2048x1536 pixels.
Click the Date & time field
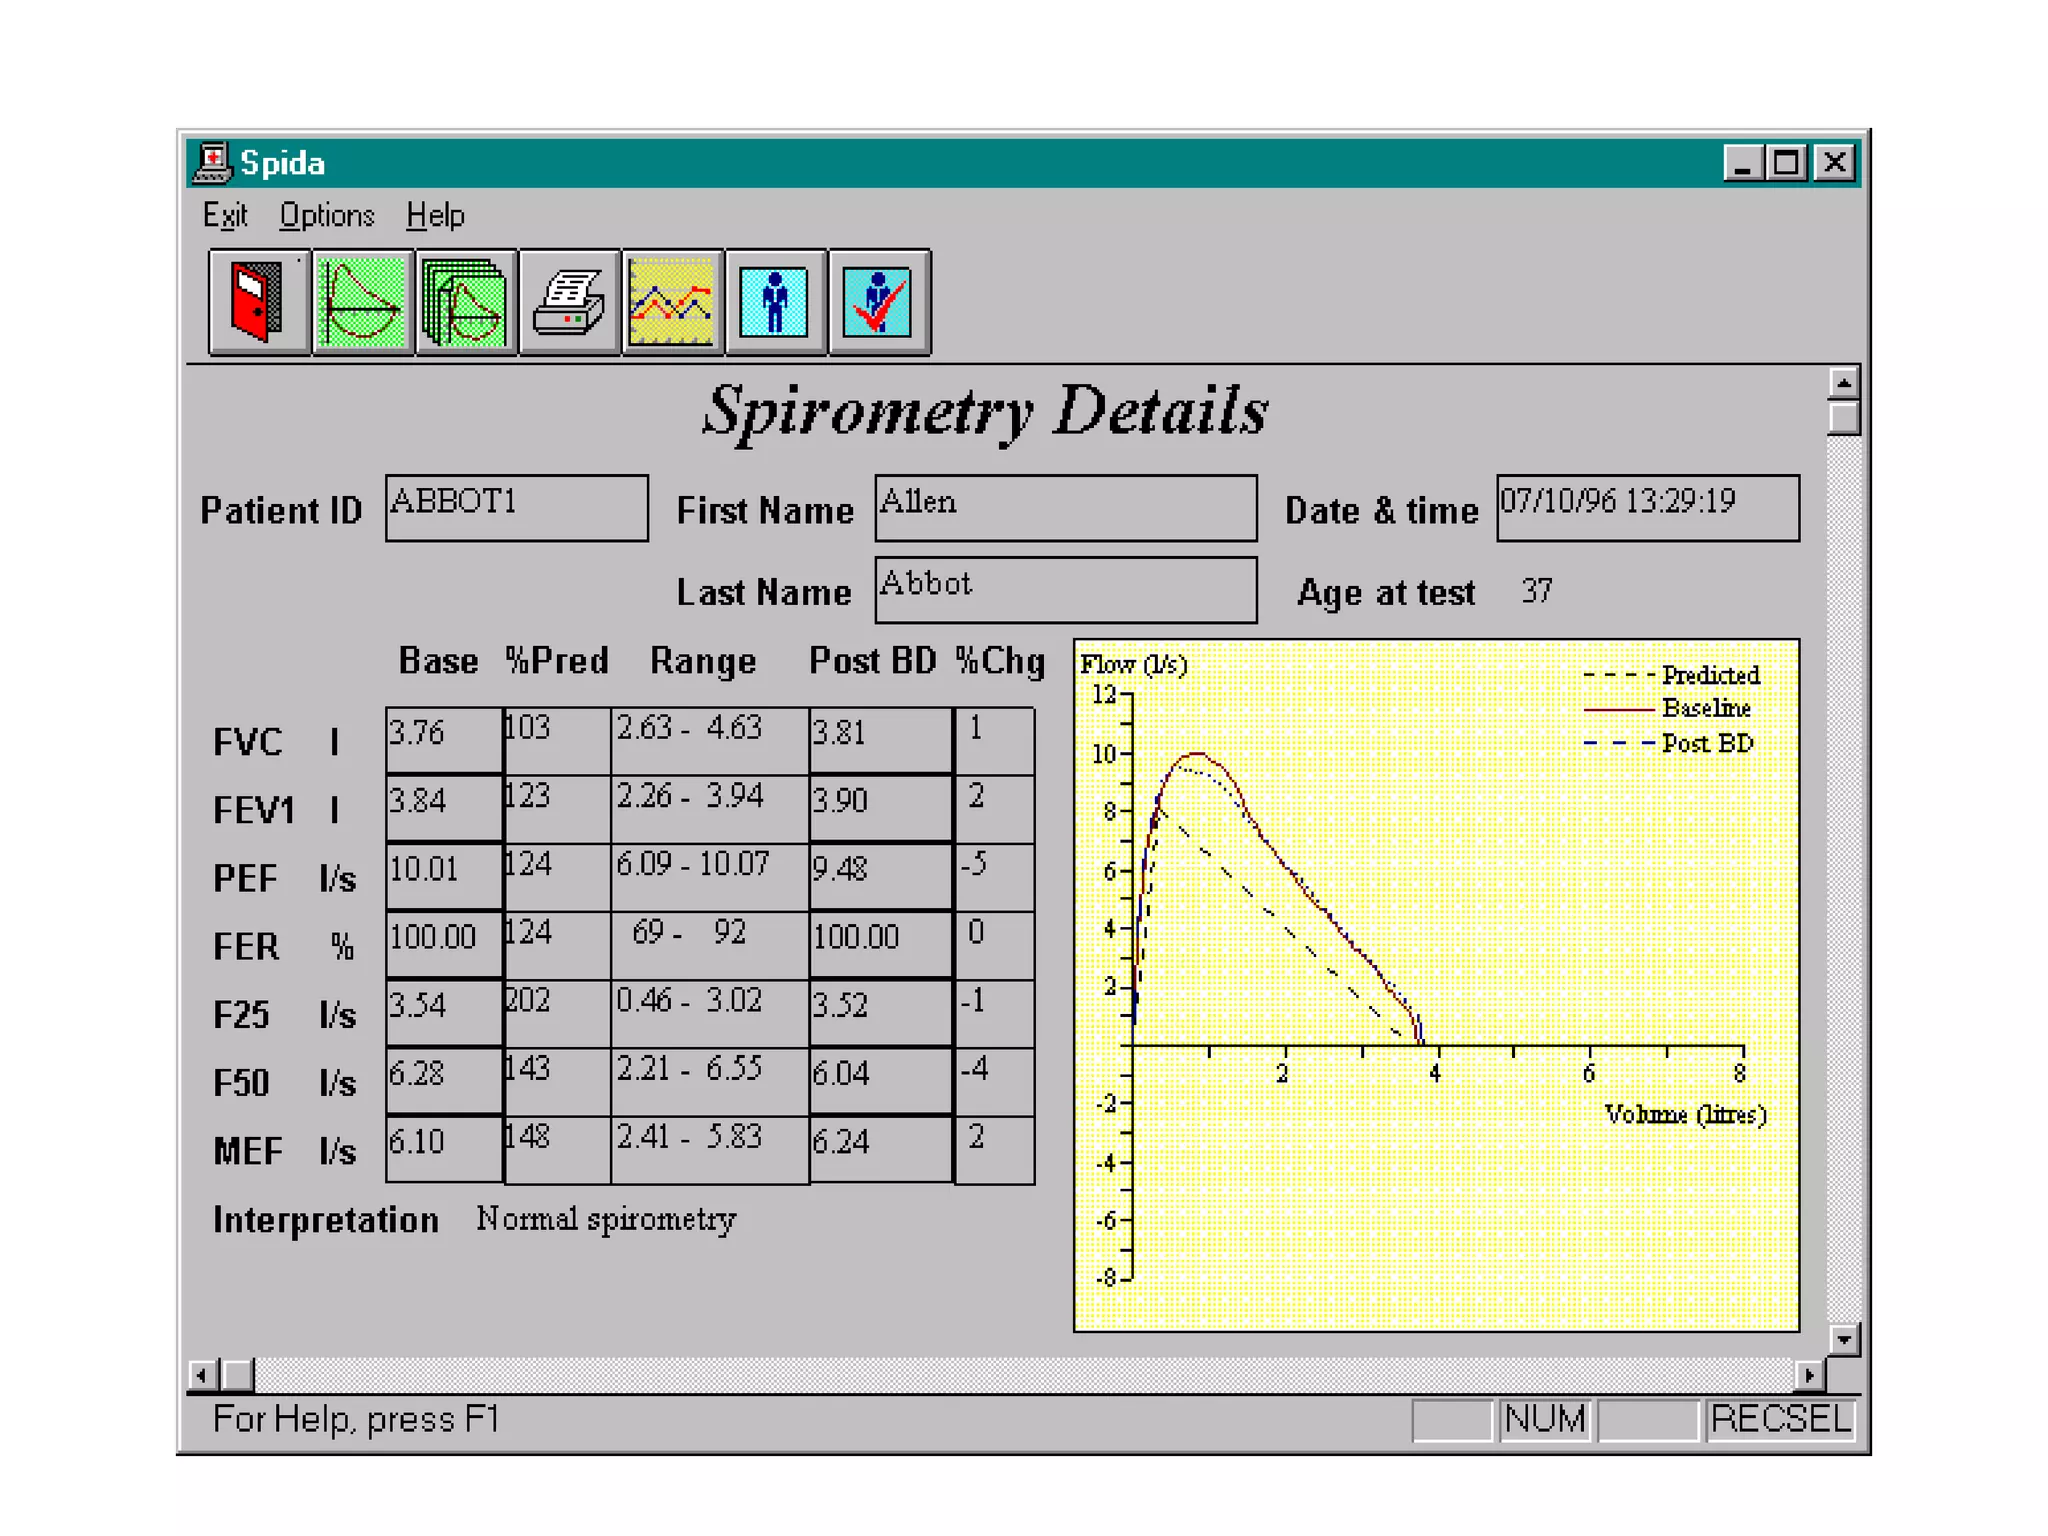tap(1647, 508)
